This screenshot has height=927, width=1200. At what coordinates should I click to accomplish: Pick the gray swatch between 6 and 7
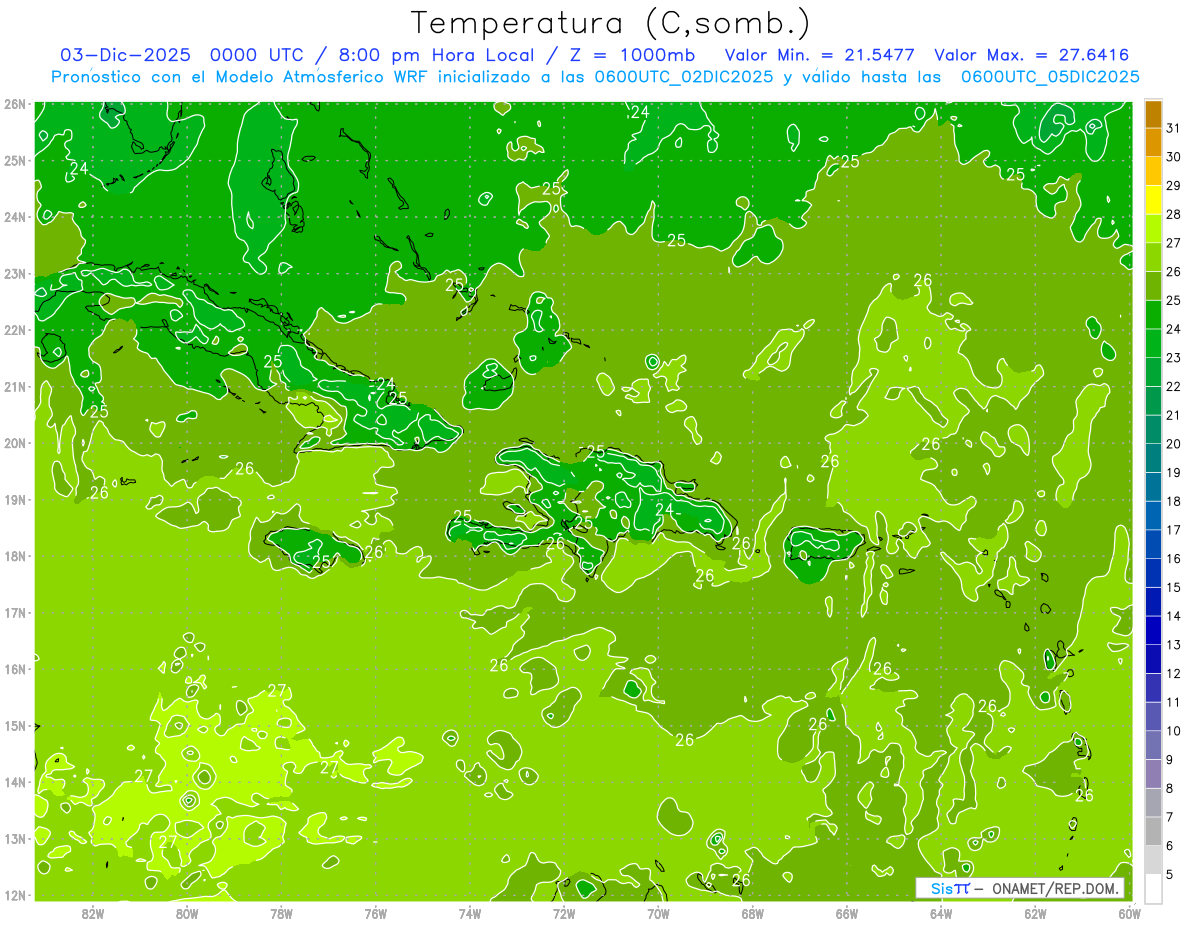tap(1153, 832)
